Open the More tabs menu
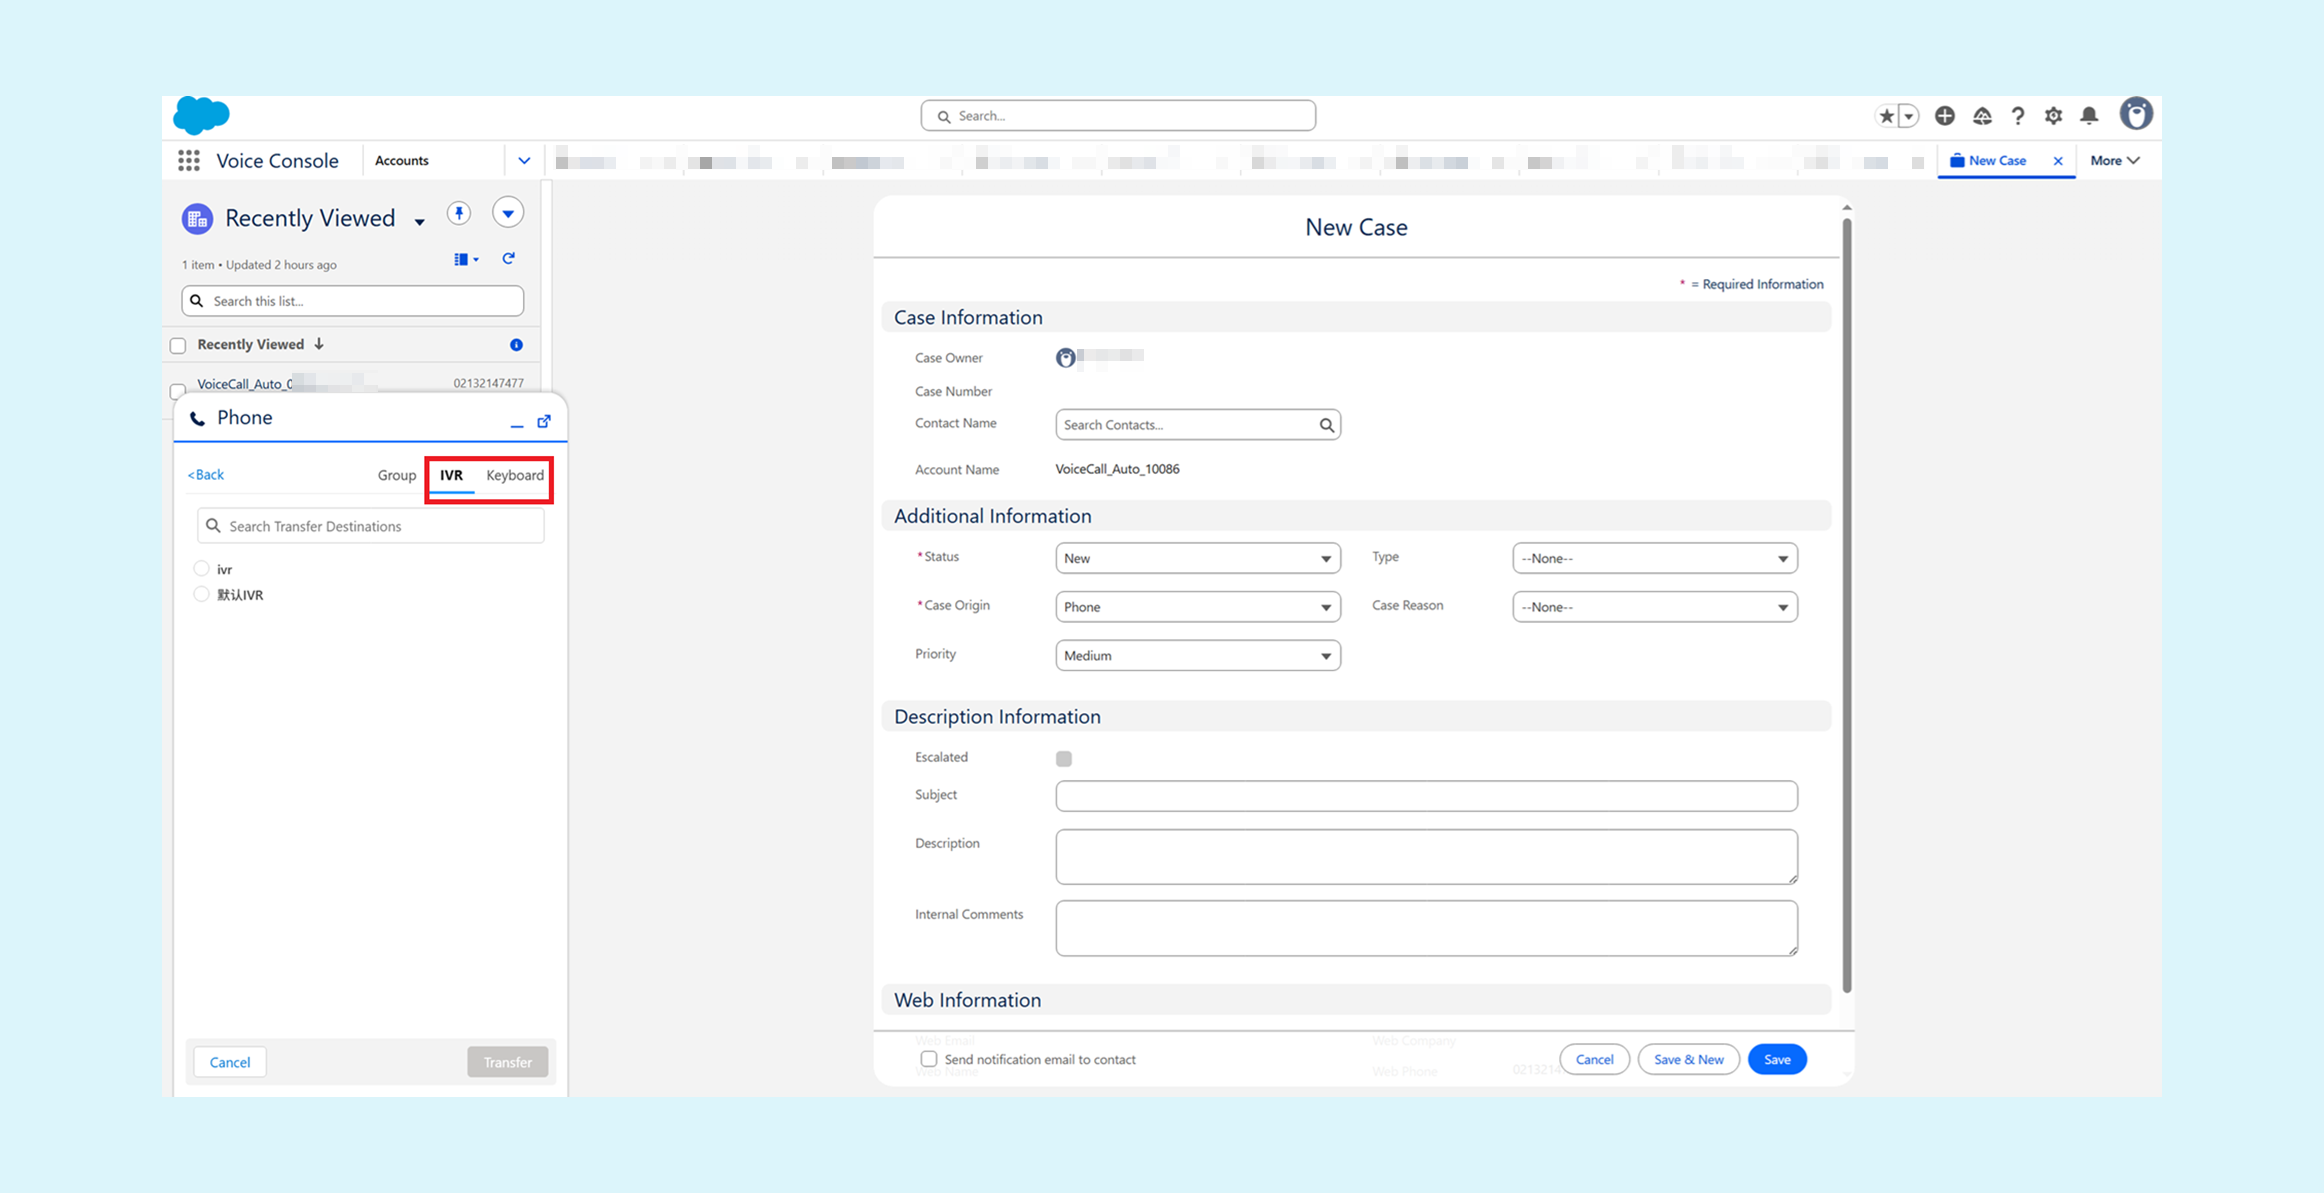 pos(2115,160)
